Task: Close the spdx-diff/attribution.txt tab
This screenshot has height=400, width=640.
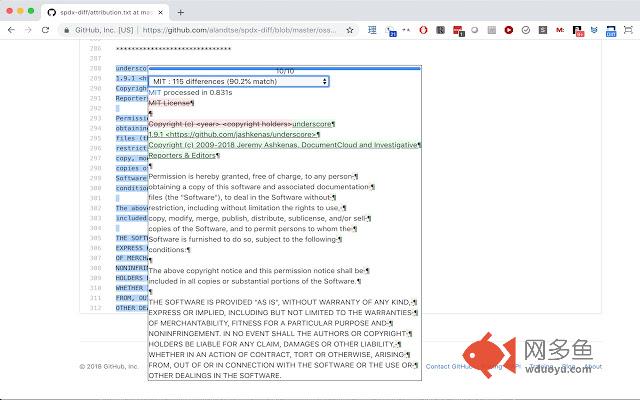Action: [x=160, y=12]
